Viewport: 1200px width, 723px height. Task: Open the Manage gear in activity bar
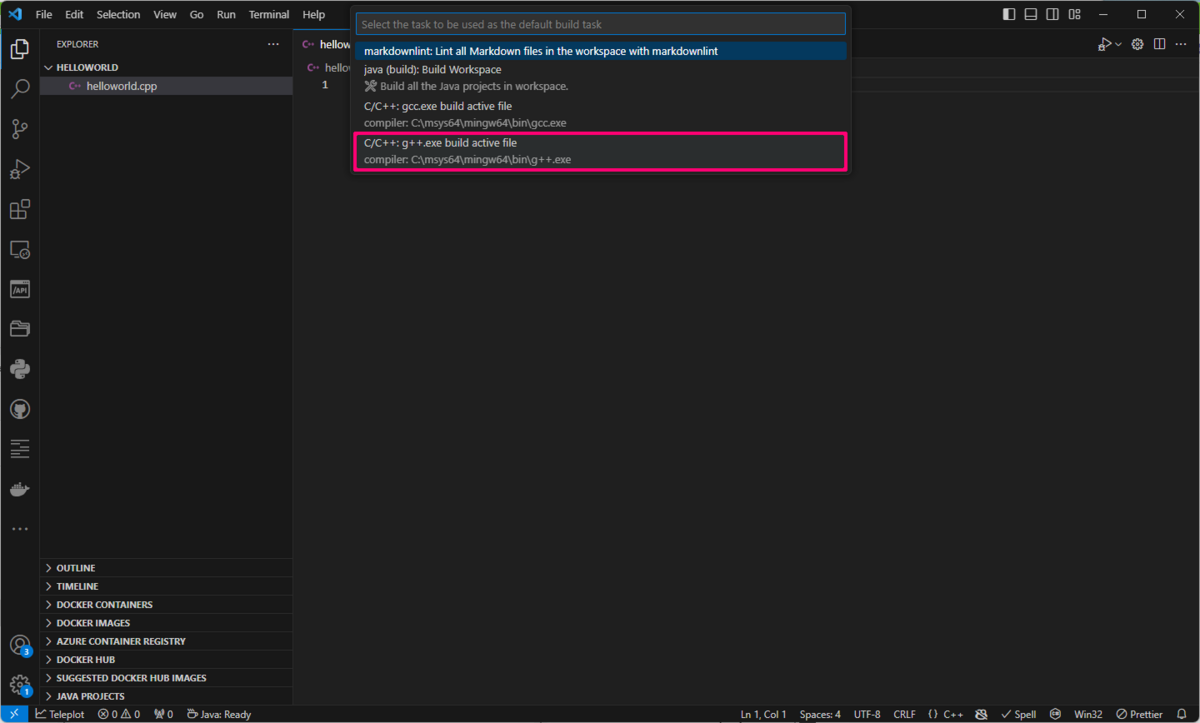20,685
